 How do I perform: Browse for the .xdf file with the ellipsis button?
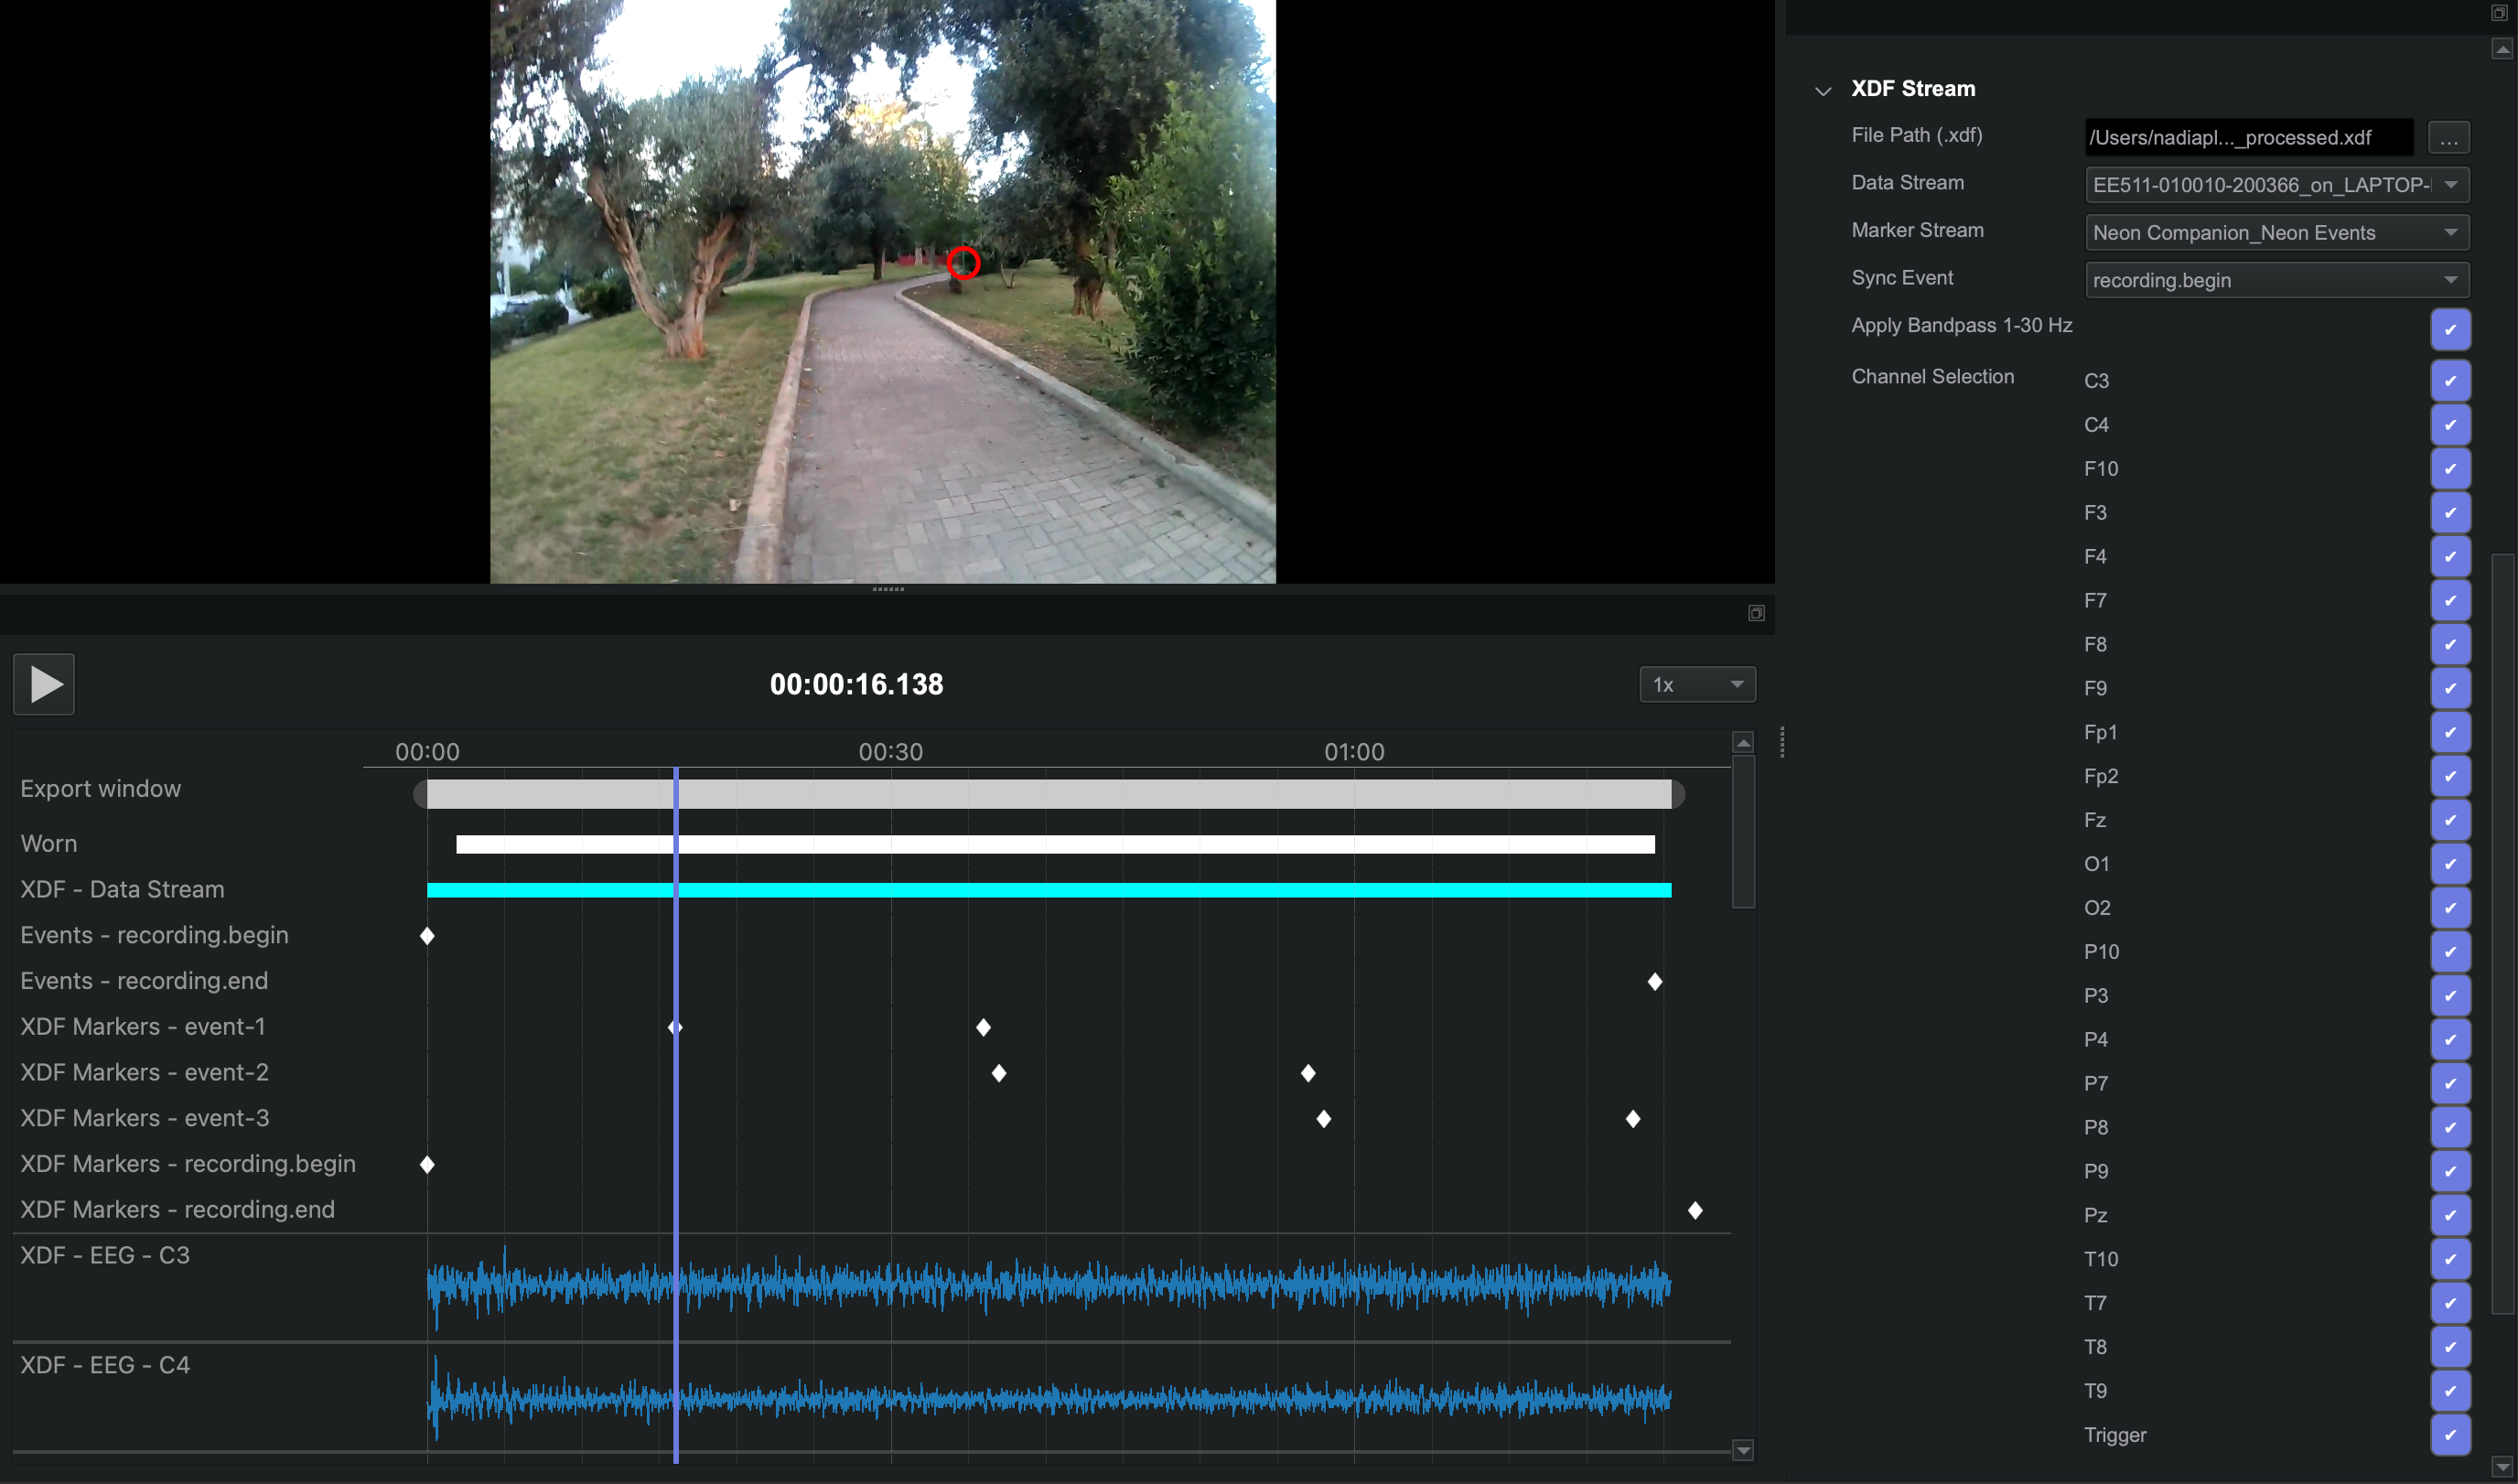tap(2448, 138)
